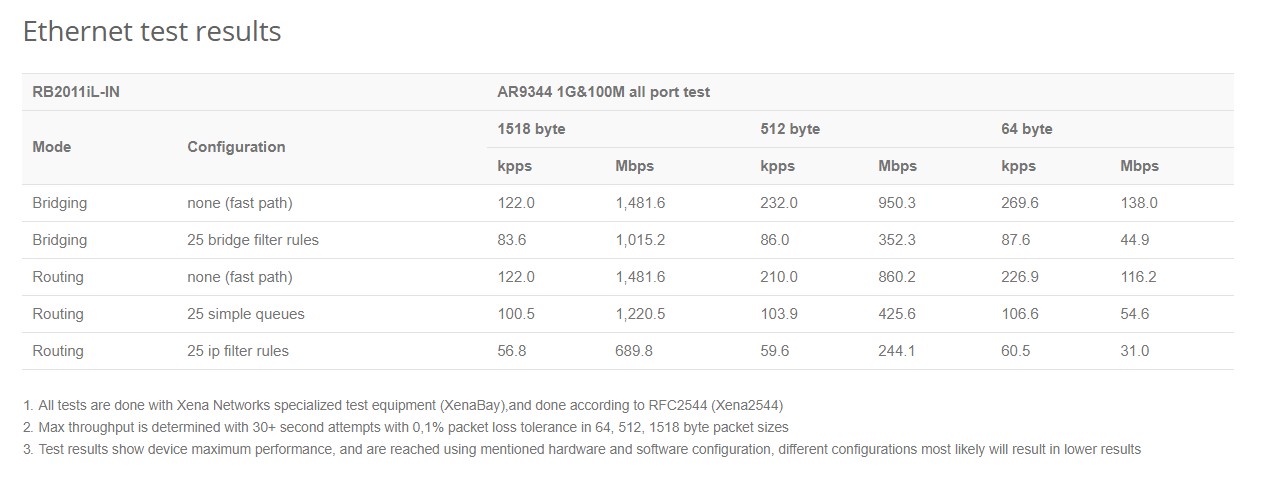Select the 689.8 Mbps value
The width and height of the screenshot is (1267, 481).
click(634, 351)
